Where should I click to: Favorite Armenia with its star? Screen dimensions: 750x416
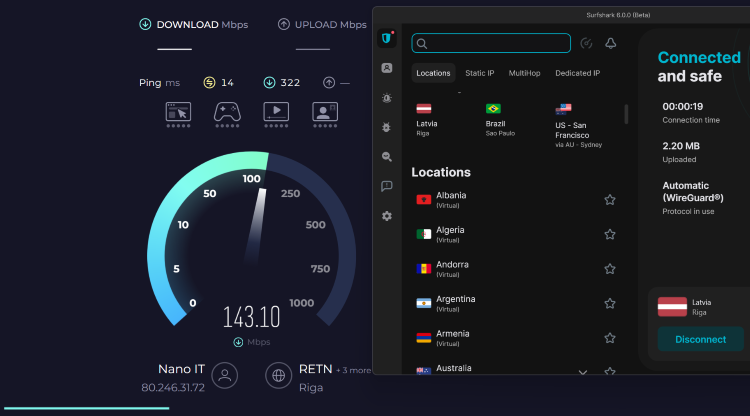[609, 338]
